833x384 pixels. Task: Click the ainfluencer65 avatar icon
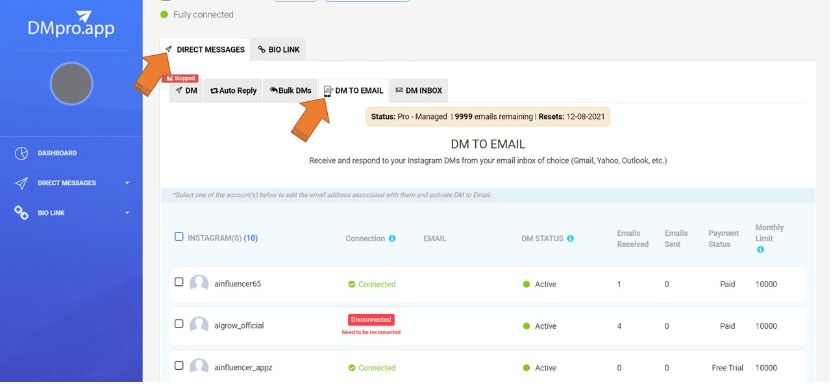point(199,283)
